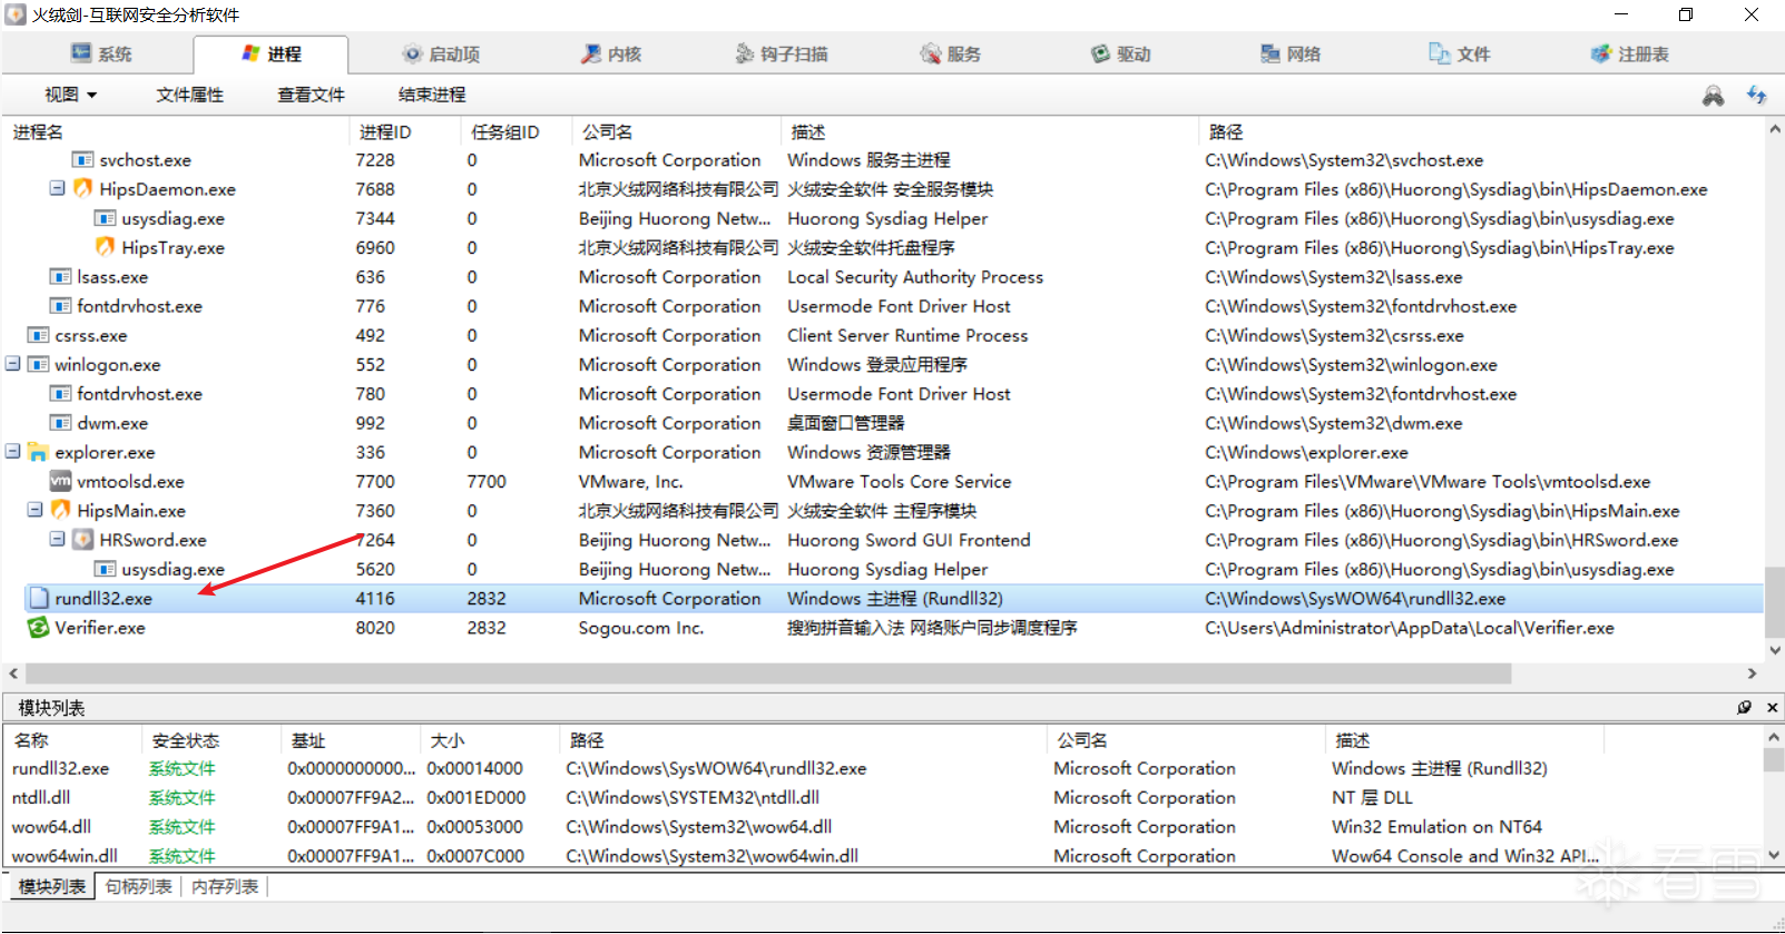Sort processes by the 进程ID column header
Screen dimensions: 1785x934
coord(404,132)
